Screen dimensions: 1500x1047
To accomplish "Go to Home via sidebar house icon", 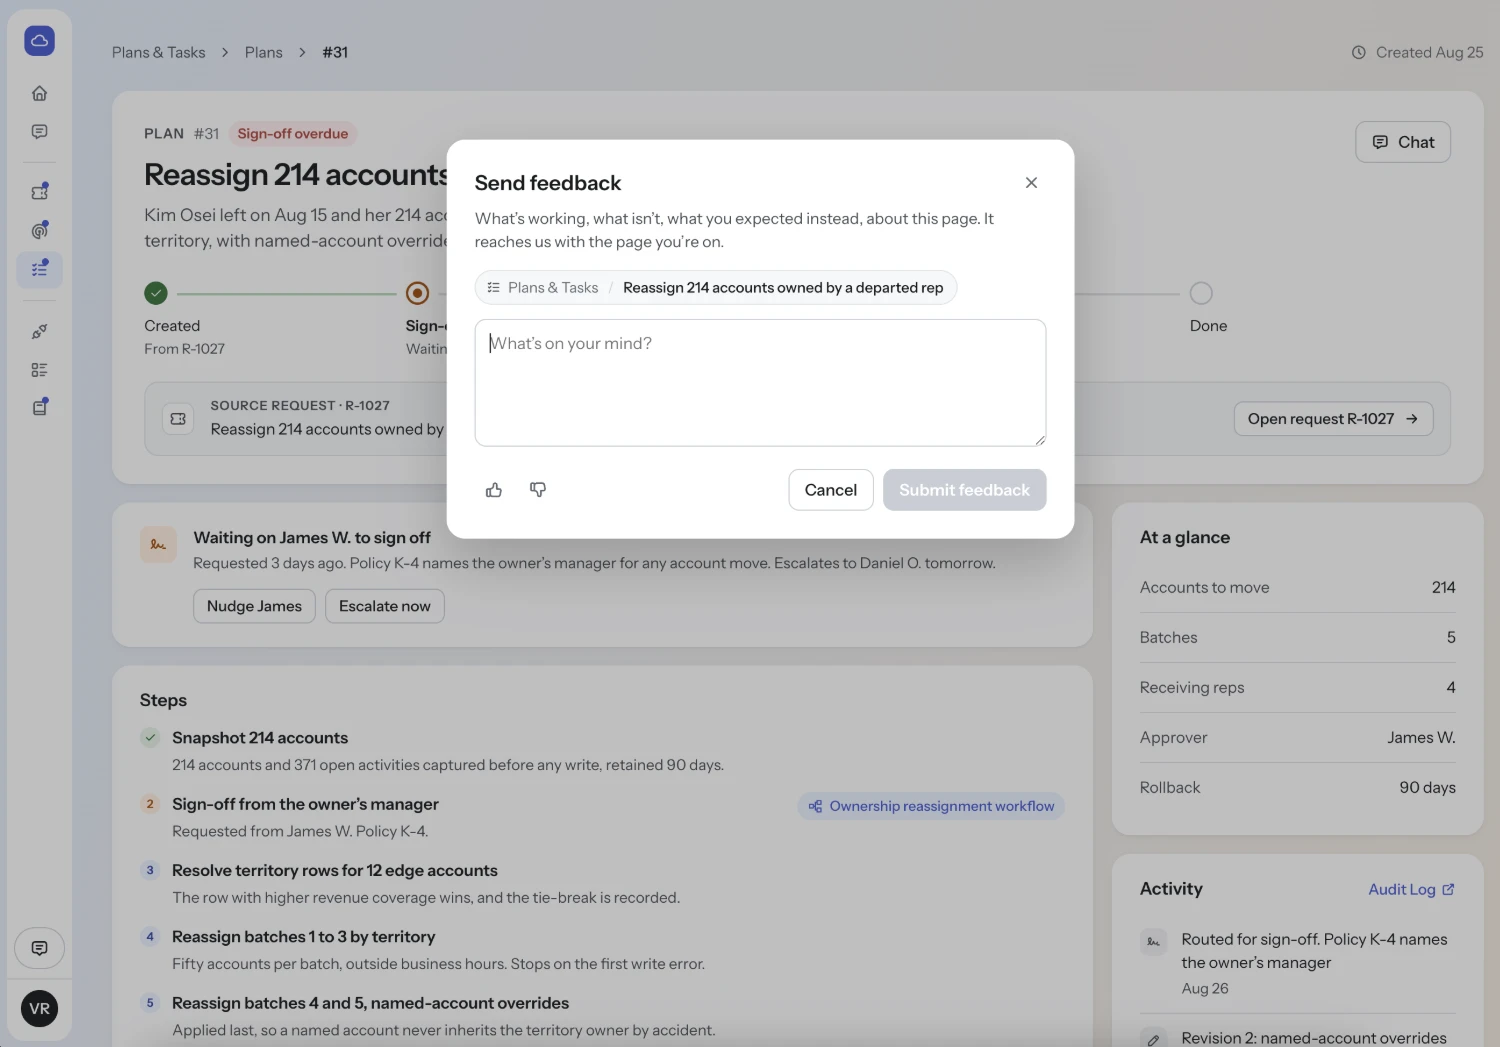I will point(39,93).
